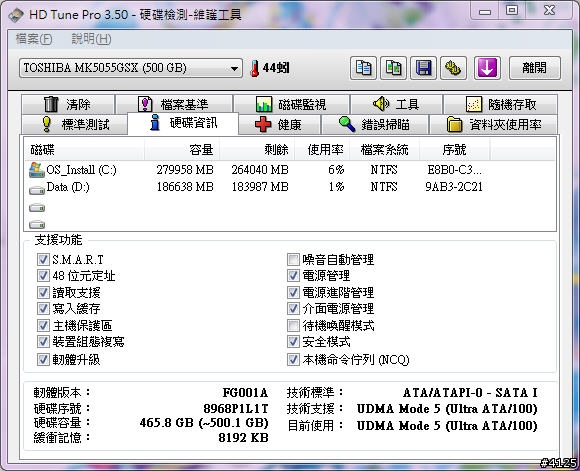
Task: Click the 檔案系統 column header
Action: [384, 149]
